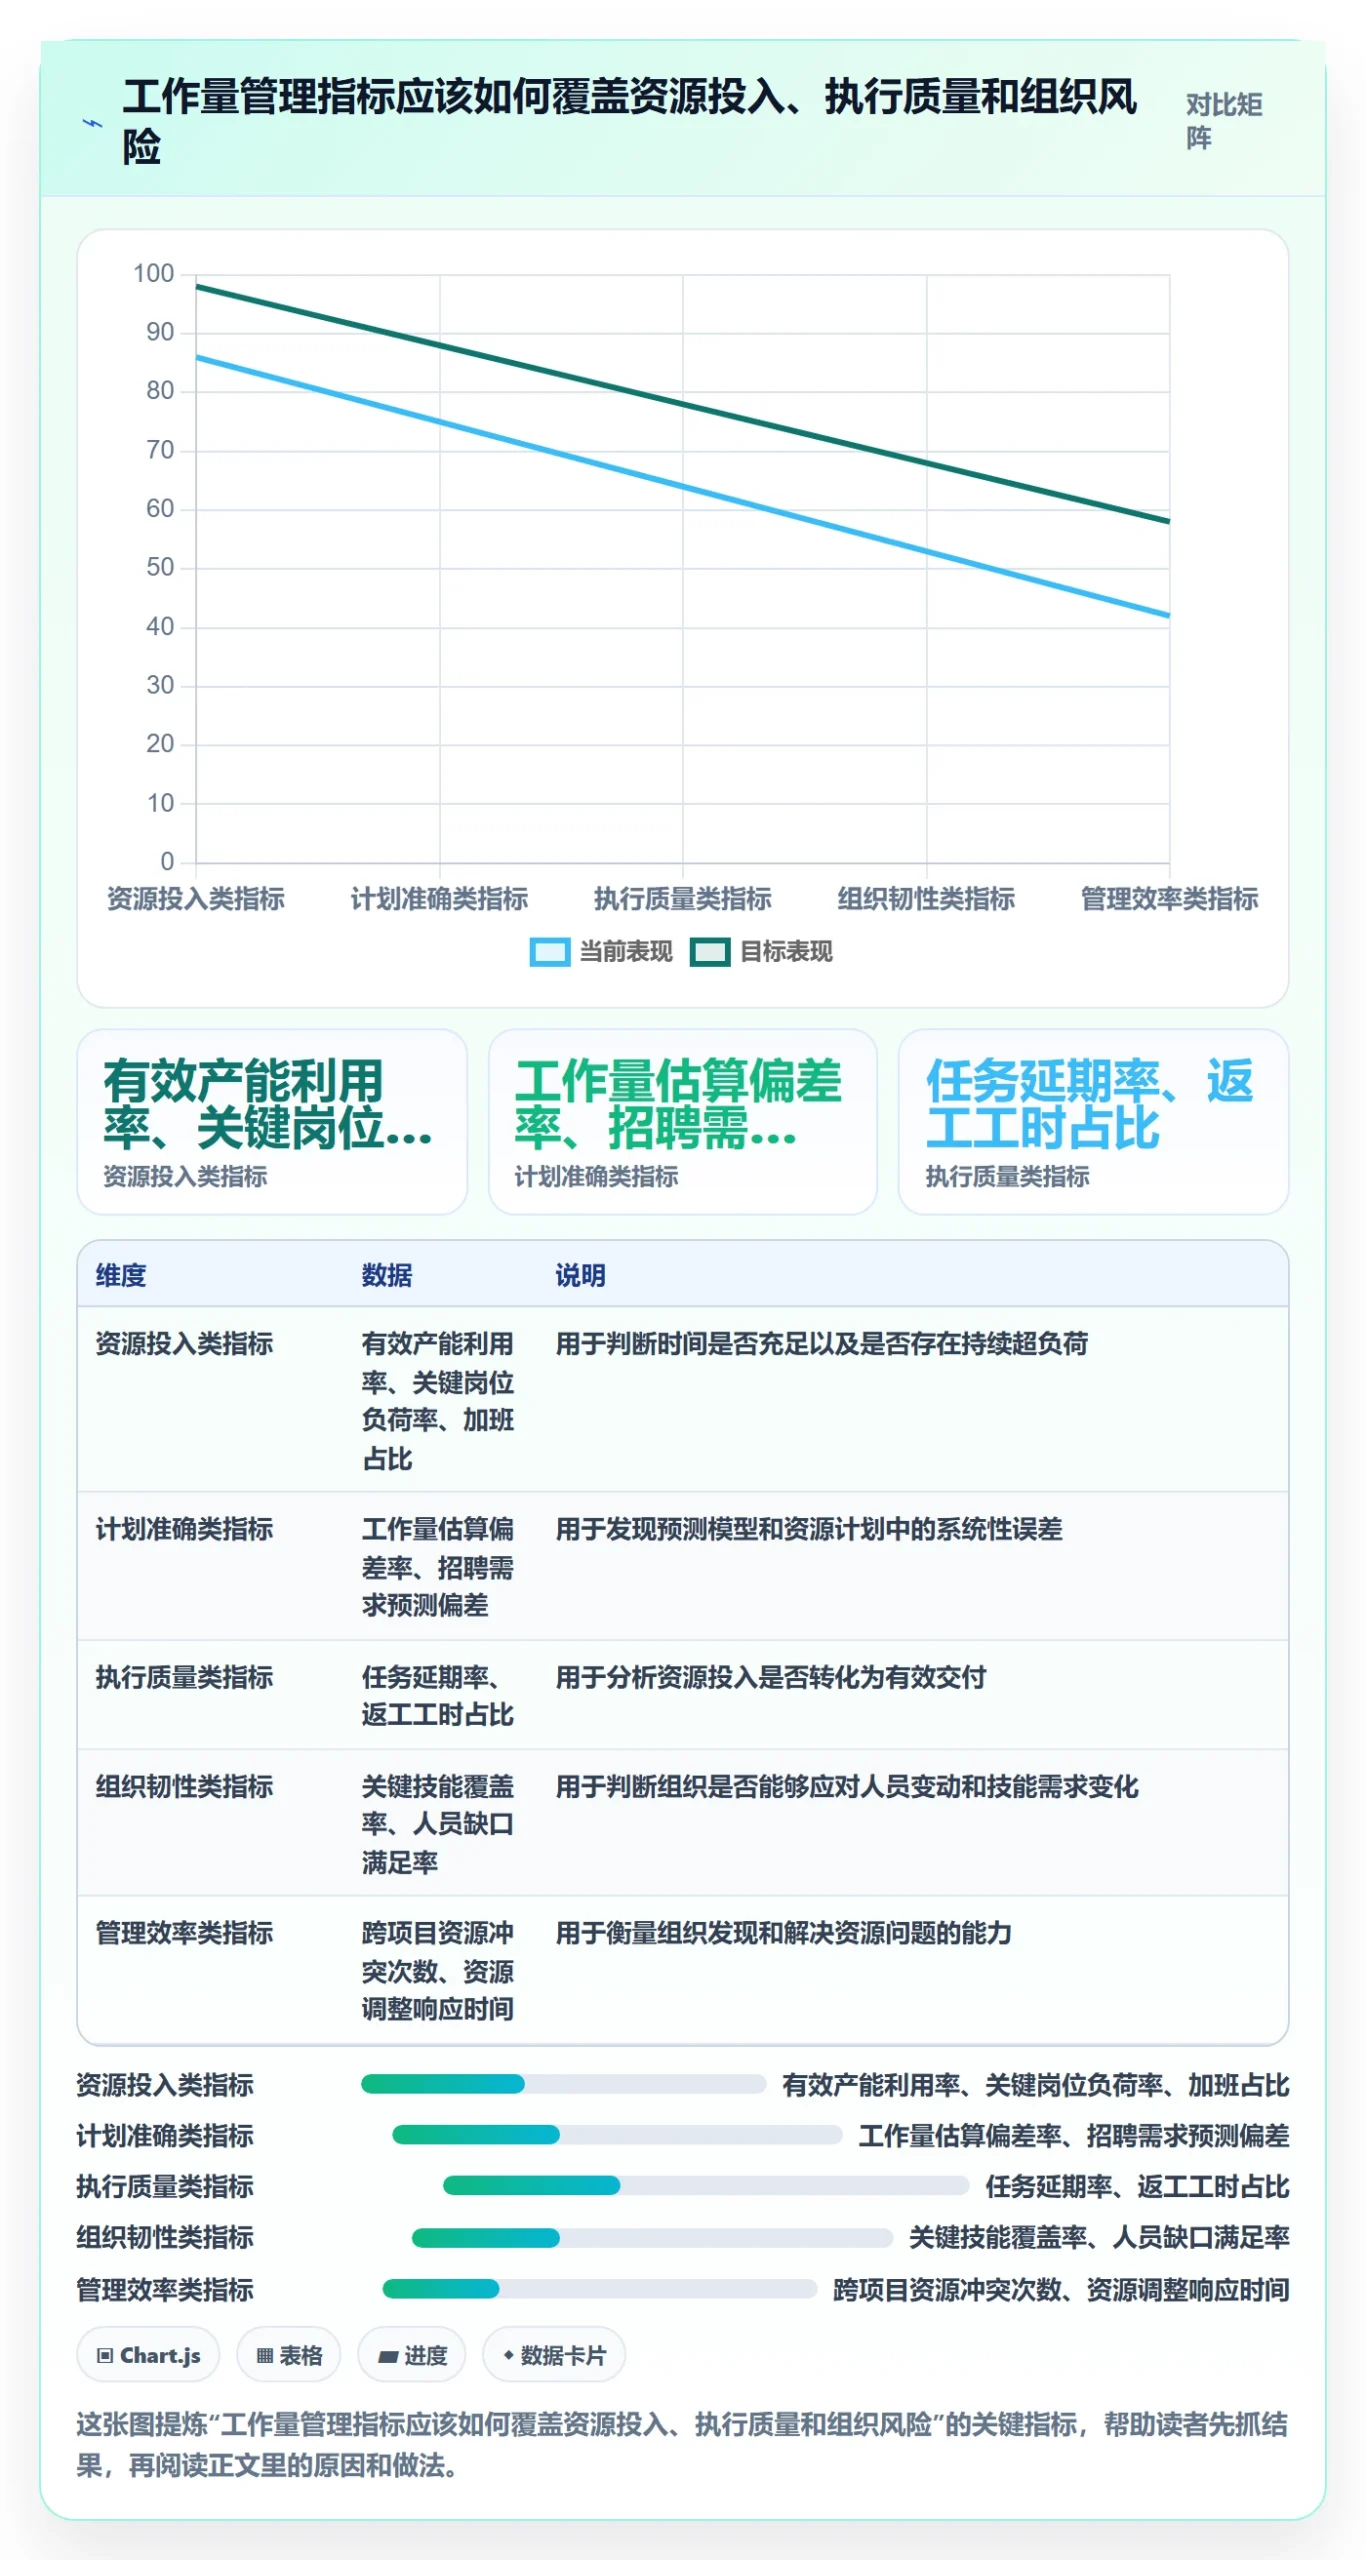Click the 管理效率类指标 progress bar
The width and height of the screenshot is (1366, 2560).
click(600, 2287)
